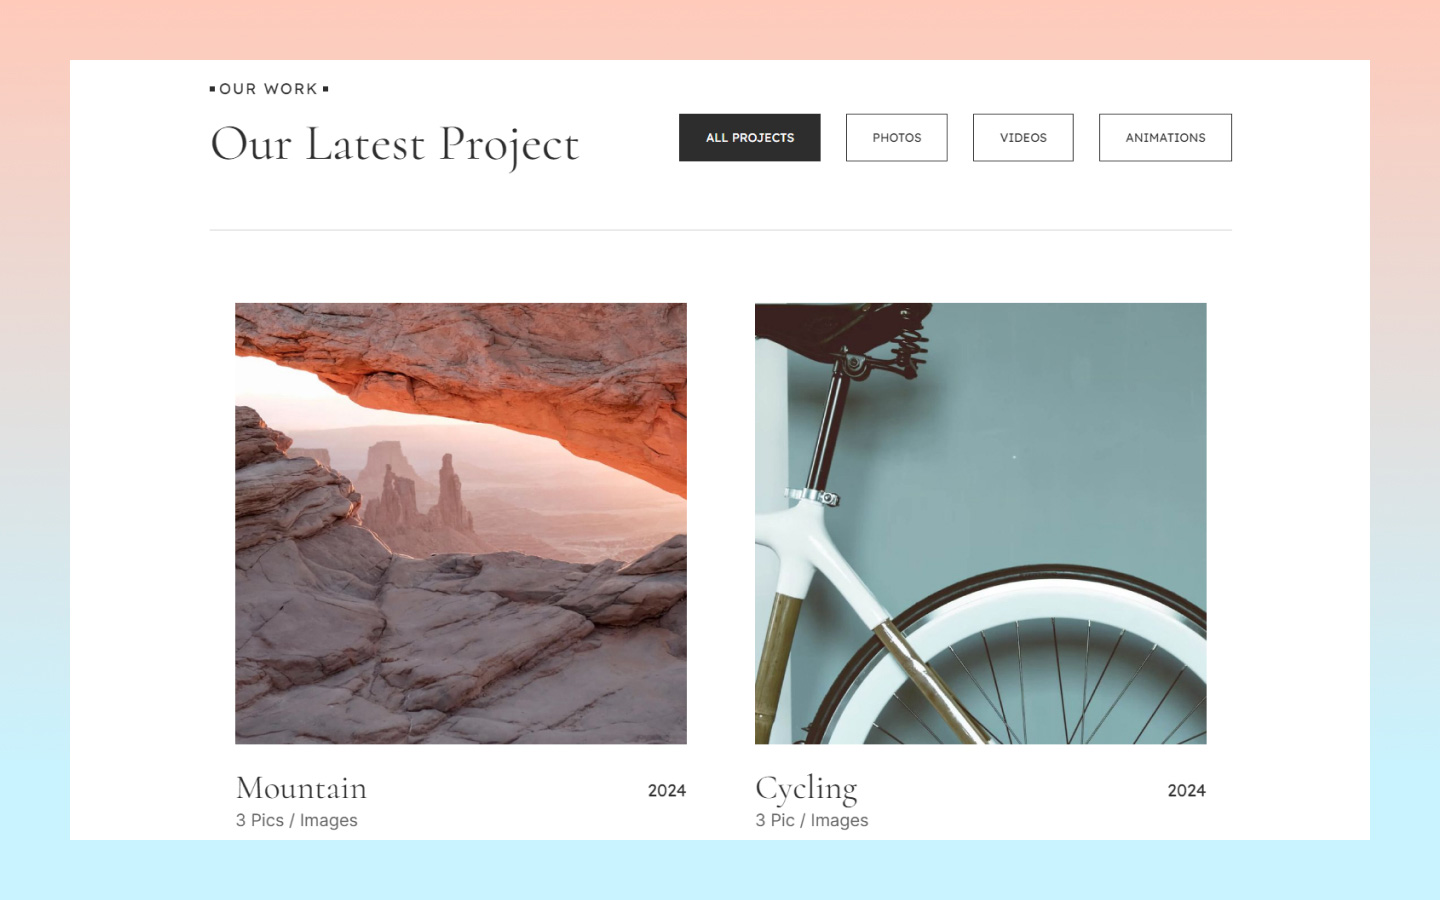Image resolution: width=1440 pixels, height=900 pixels.
Task: Click the square bullet before OUR WORK
Action: tap(212, 89)
